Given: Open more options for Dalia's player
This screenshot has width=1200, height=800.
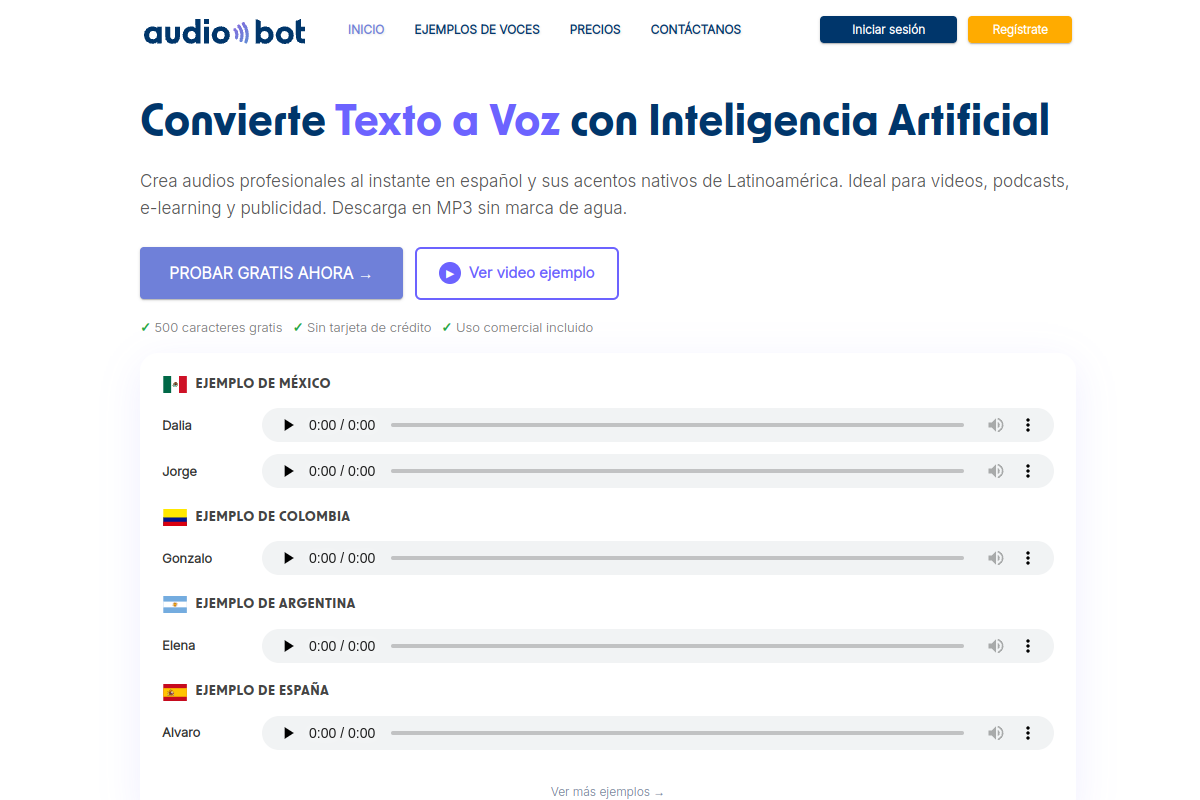Looking at the screenshot, I should tap(1027, 425).
